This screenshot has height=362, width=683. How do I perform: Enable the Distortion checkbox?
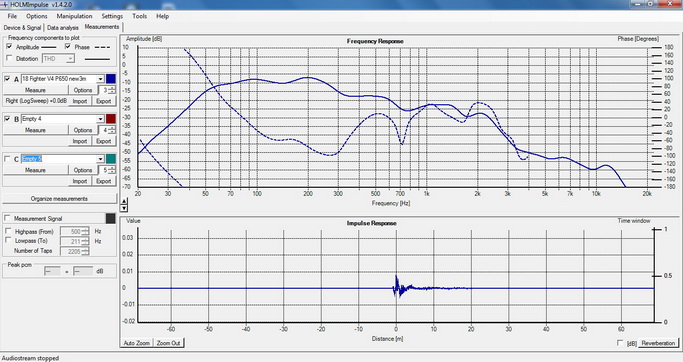[10, 58]
